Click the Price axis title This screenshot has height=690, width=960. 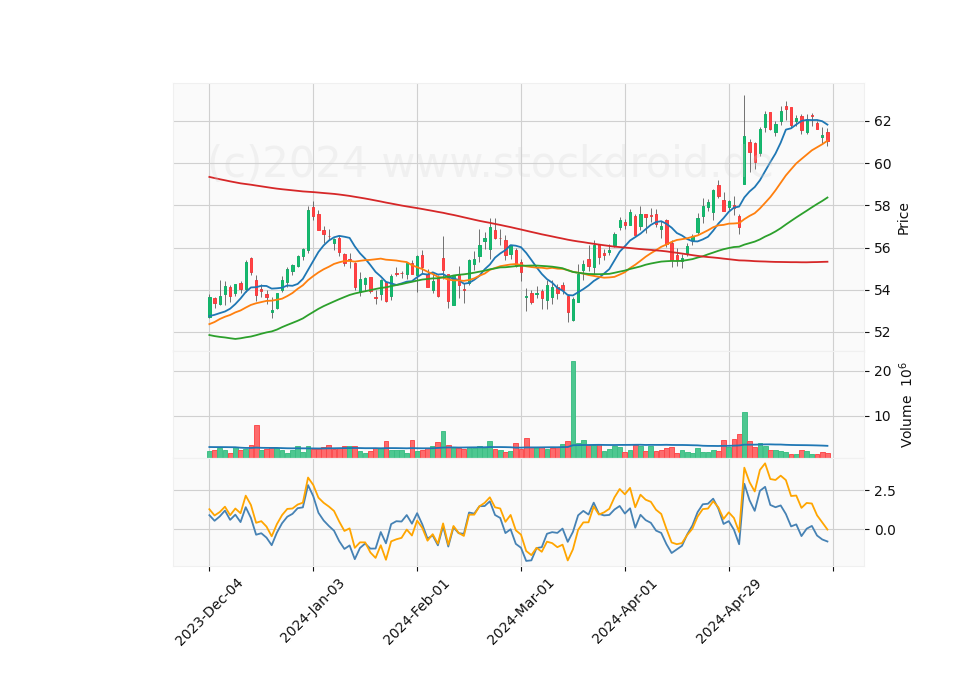[903, 219]
